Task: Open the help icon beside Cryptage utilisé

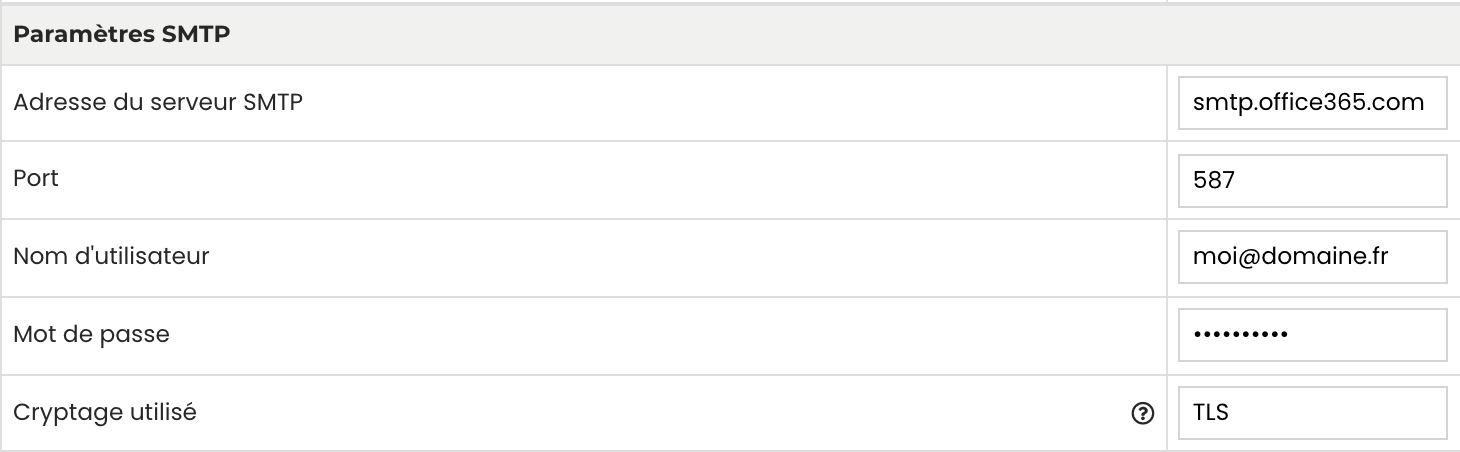Action: [x=1141, y=412]
